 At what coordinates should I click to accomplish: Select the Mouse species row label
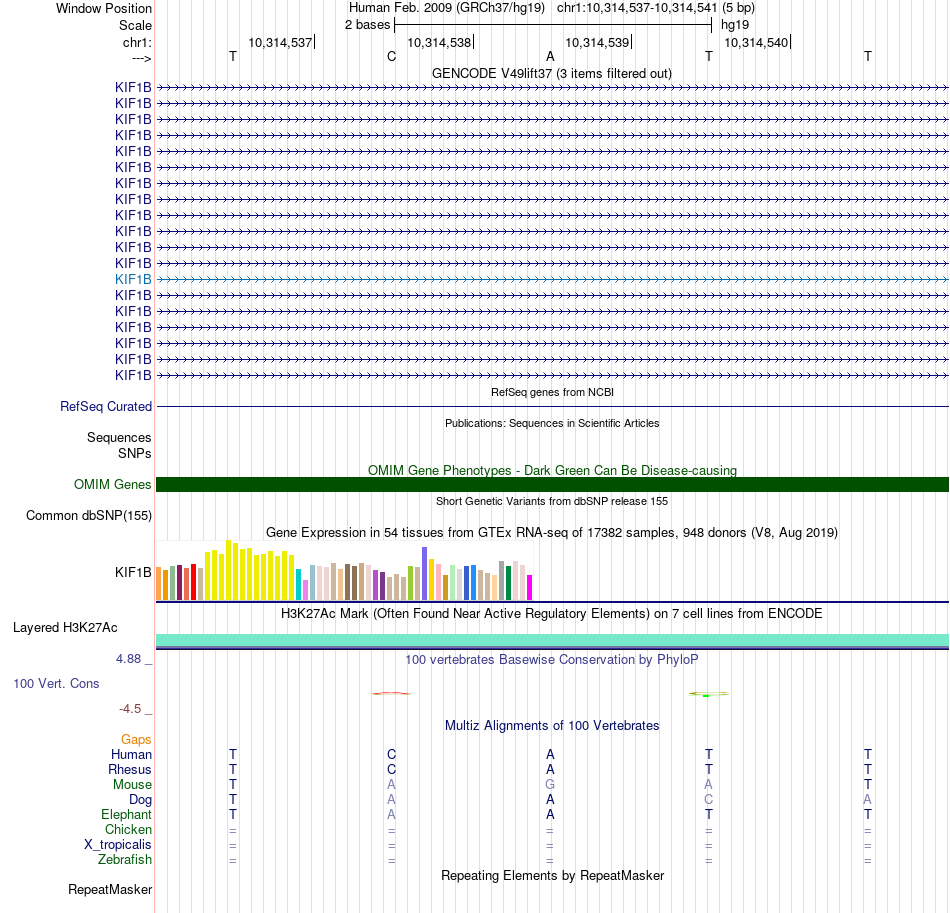[132, 785]
